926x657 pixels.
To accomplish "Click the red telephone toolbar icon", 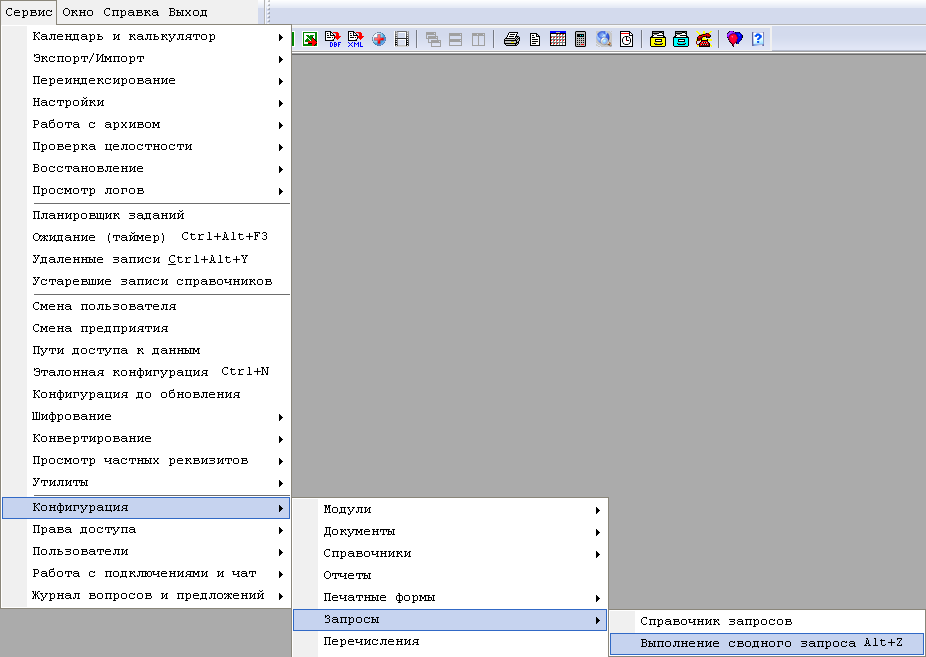I will [x=704, y=40].
